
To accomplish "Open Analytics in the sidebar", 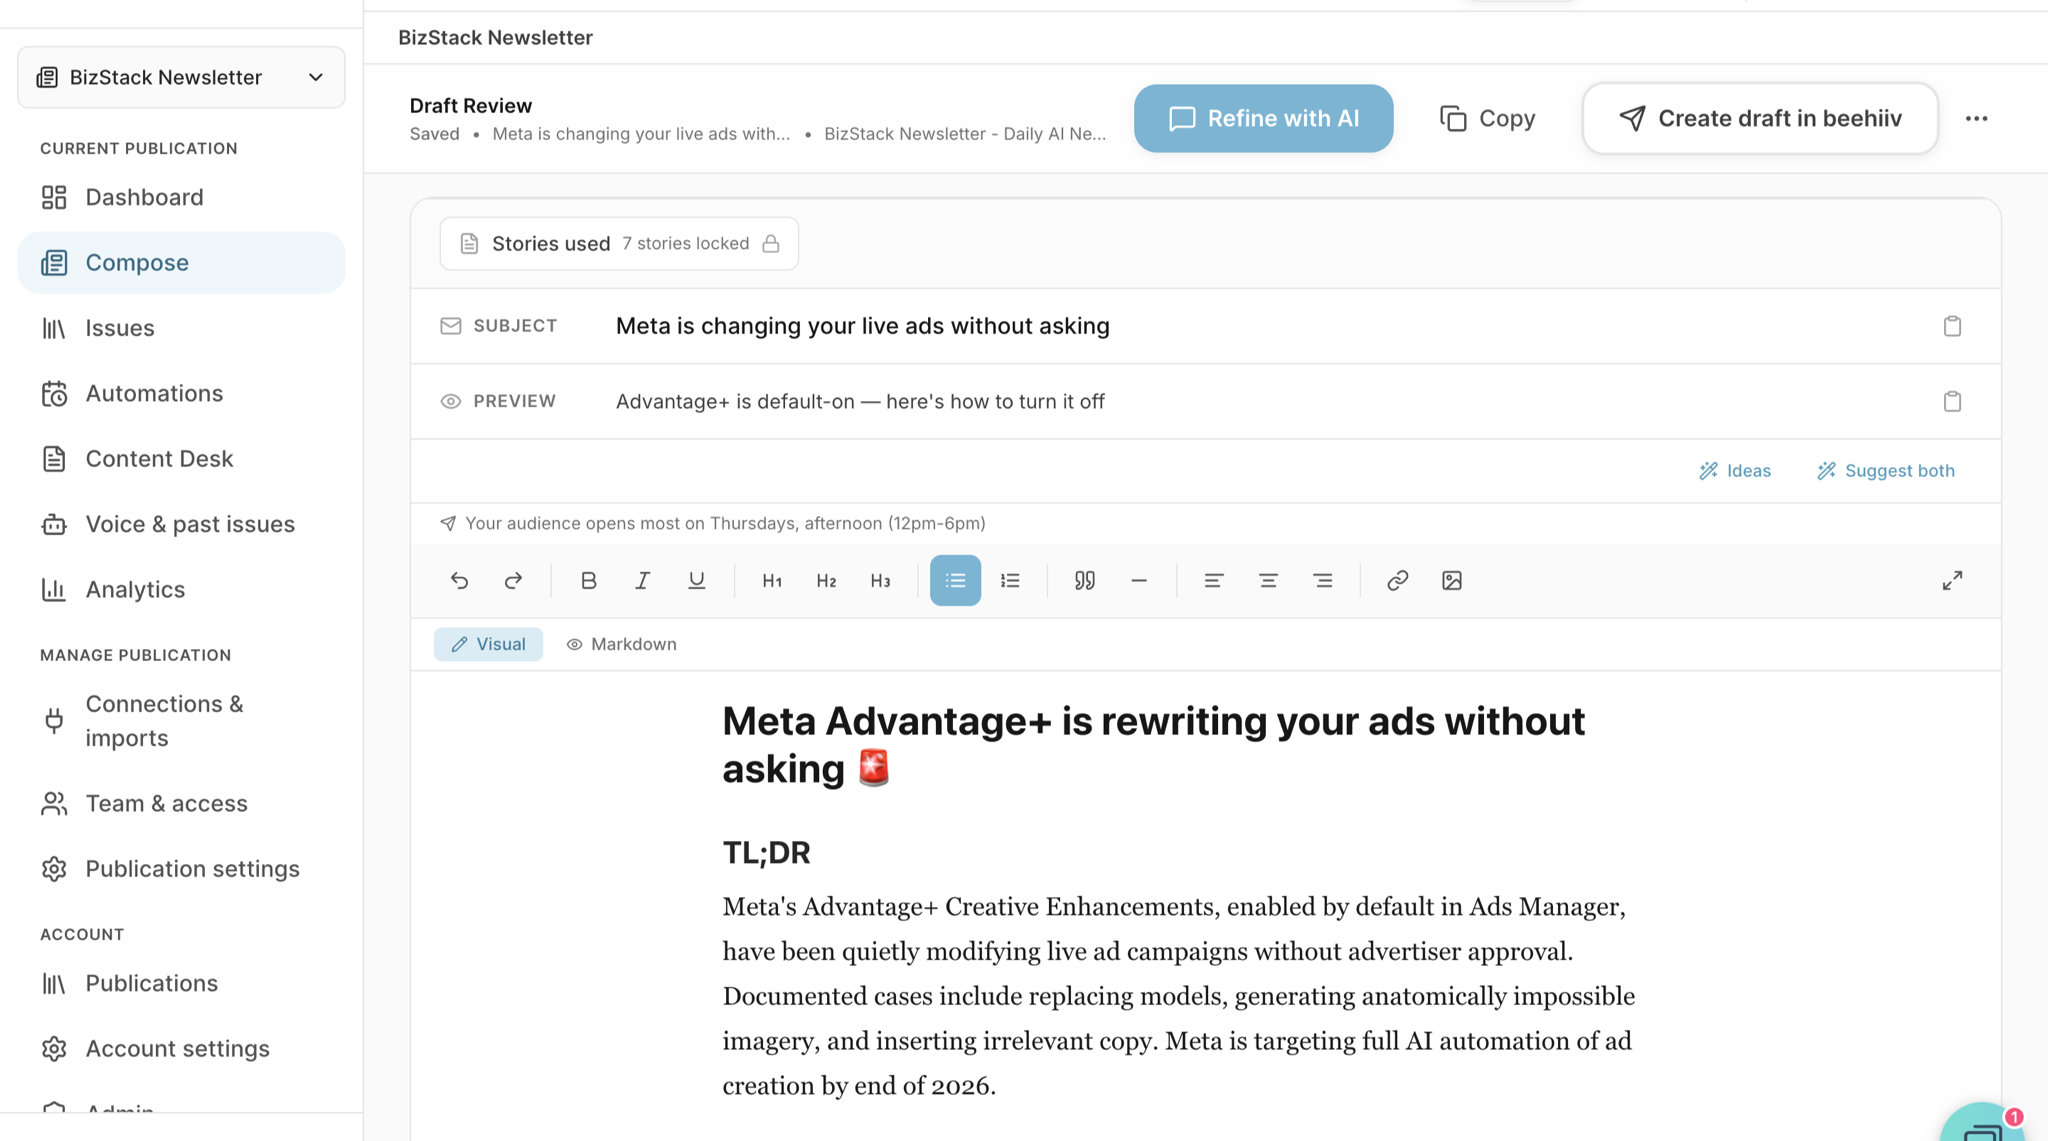I will (x=181, y=589).
